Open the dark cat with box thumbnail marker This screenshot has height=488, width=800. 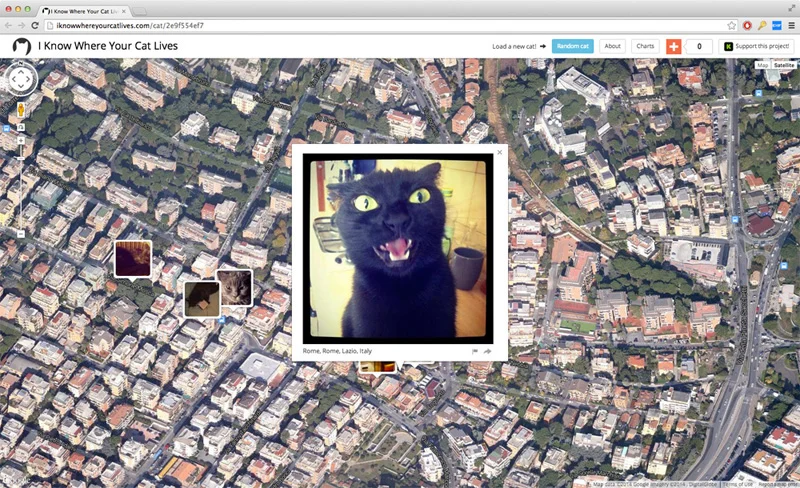(x=202, y=299)
